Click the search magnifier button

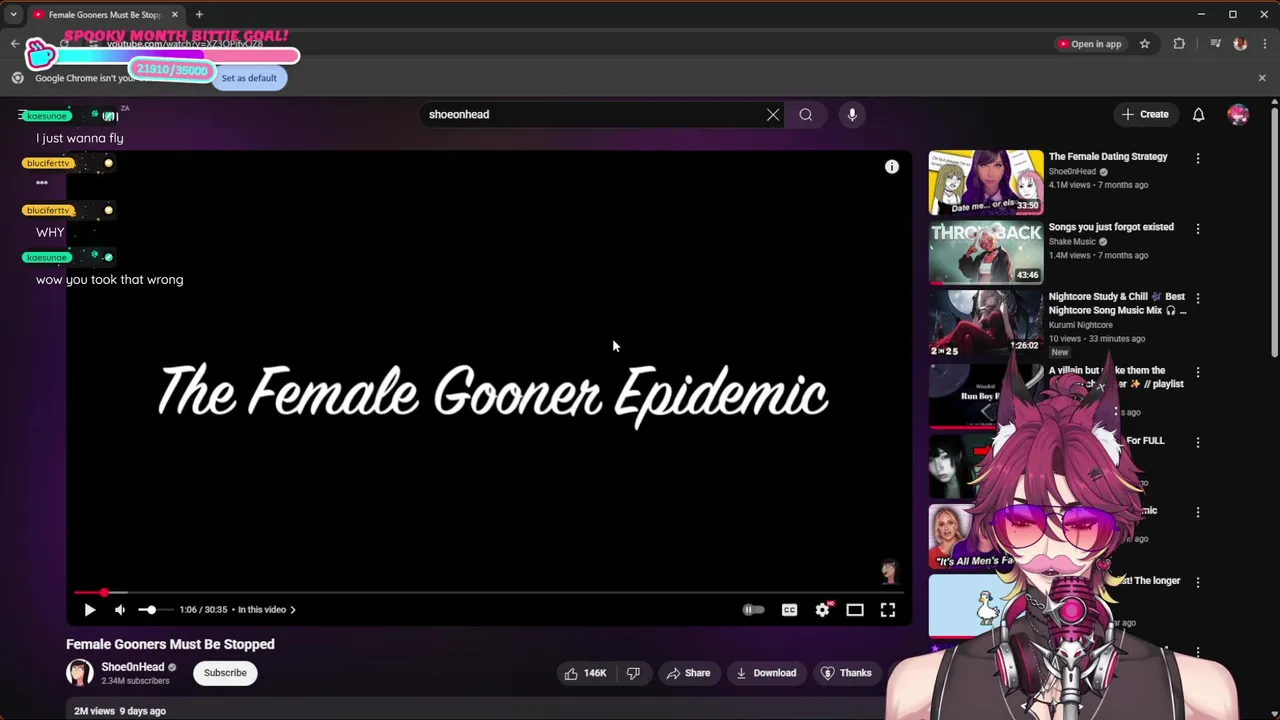pyautogui.click(x=805, y=115)
